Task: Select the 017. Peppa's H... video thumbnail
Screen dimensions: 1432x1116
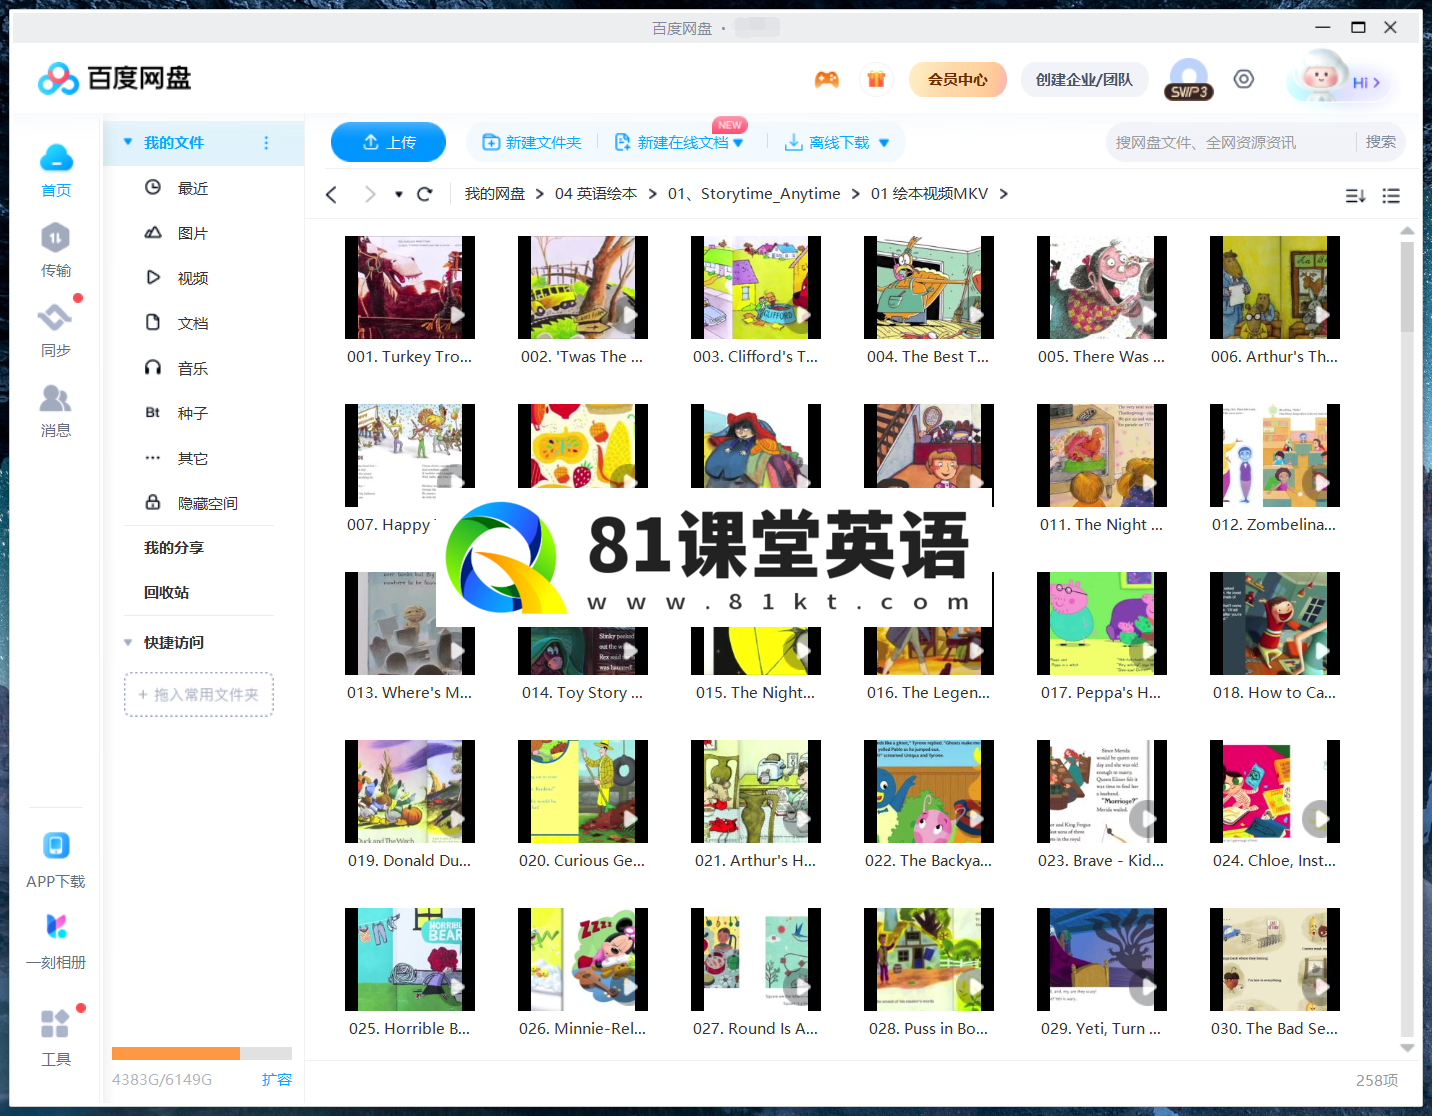Action: [1102, 623]
